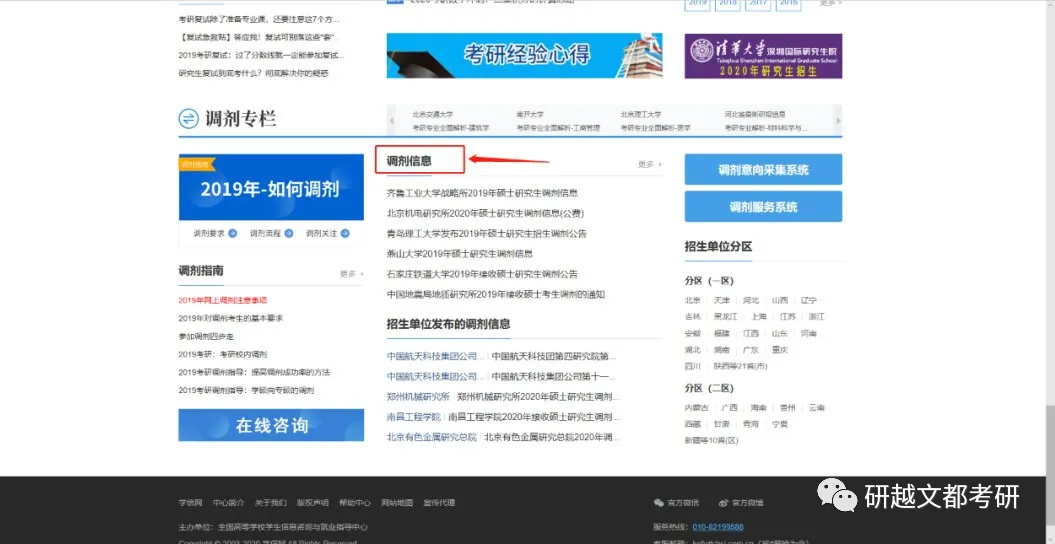
Task: Select 宁夏 in 分区（二区）
Action: point(779,424)
